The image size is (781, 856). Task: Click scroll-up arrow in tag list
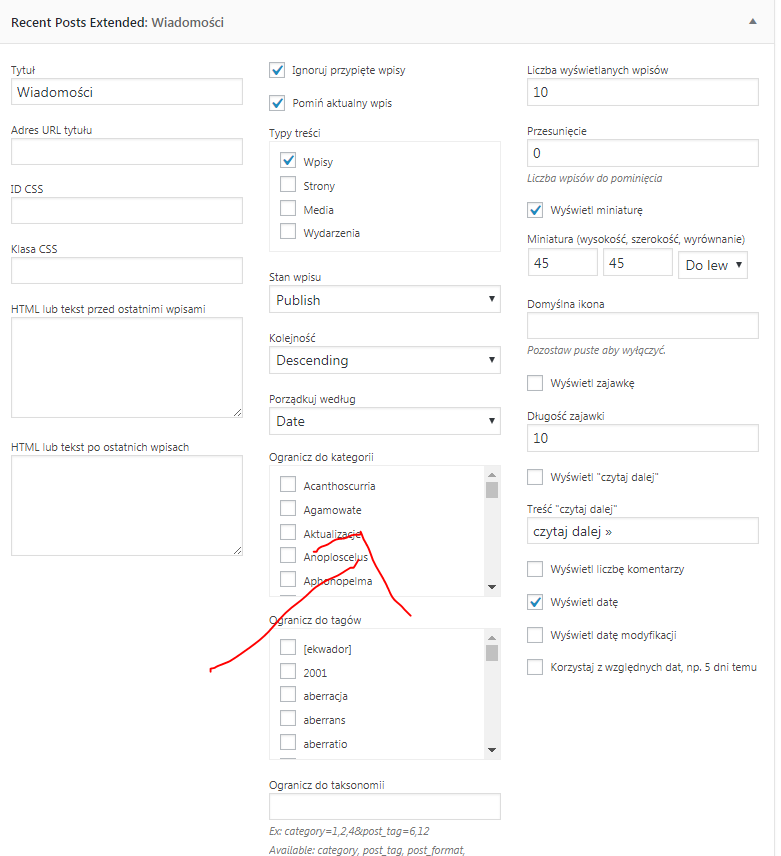492,638
